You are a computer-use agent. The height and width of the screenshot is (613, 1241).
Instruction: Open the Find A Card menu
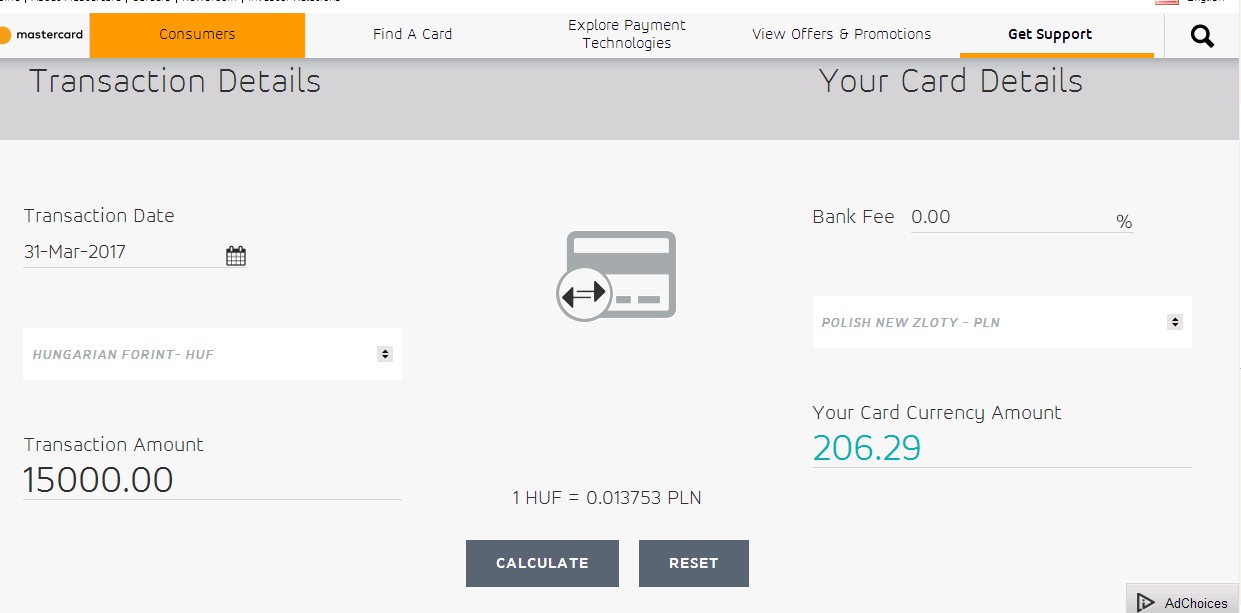pos(413,35)
